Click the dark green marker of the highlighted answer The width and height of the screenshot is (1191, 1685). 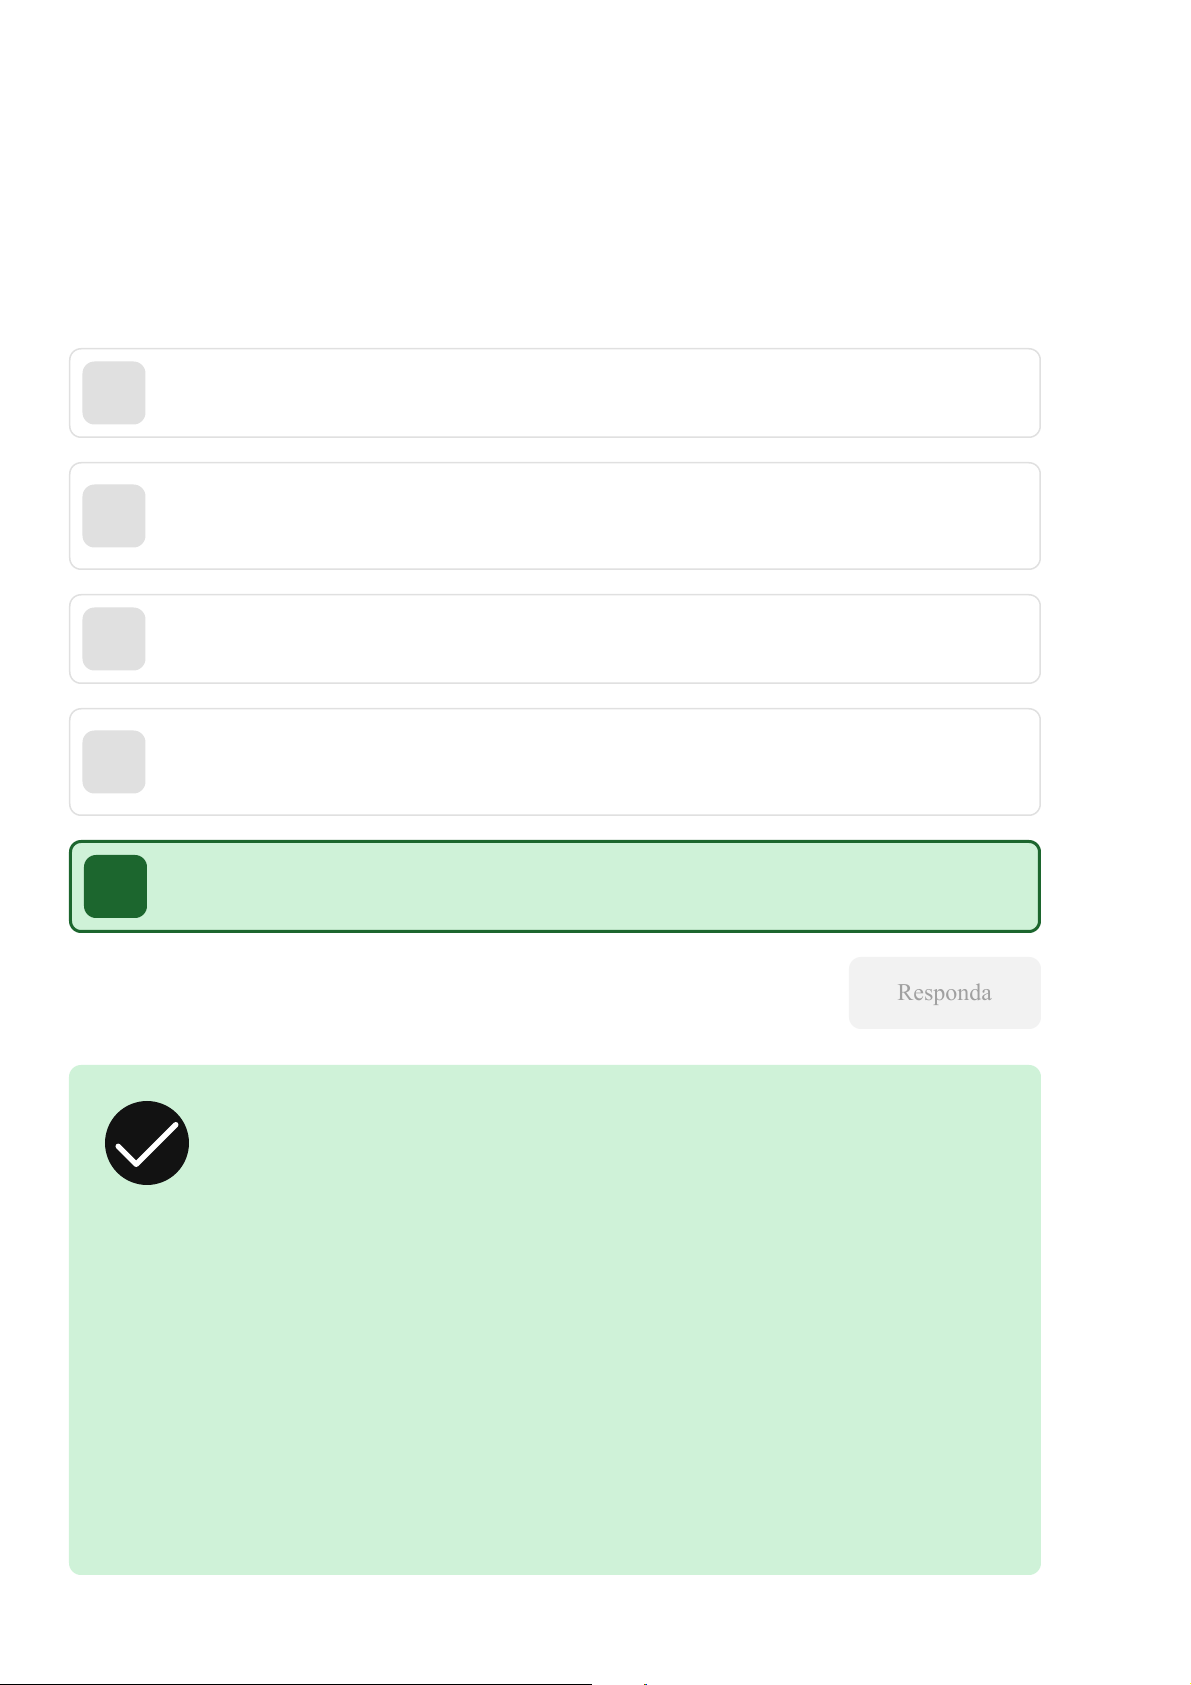[116, 886]
